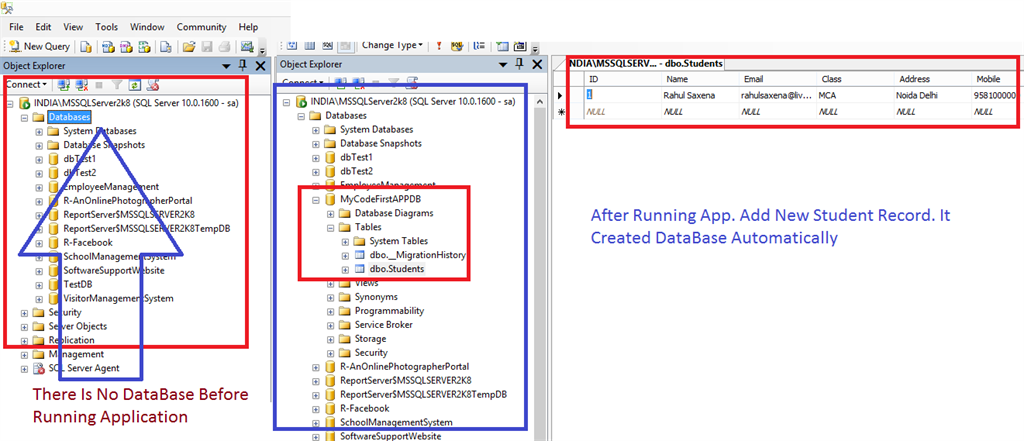Viewport: 1024px width, 441px height.
Task: Click the MCA class cell
Action: 855,95
